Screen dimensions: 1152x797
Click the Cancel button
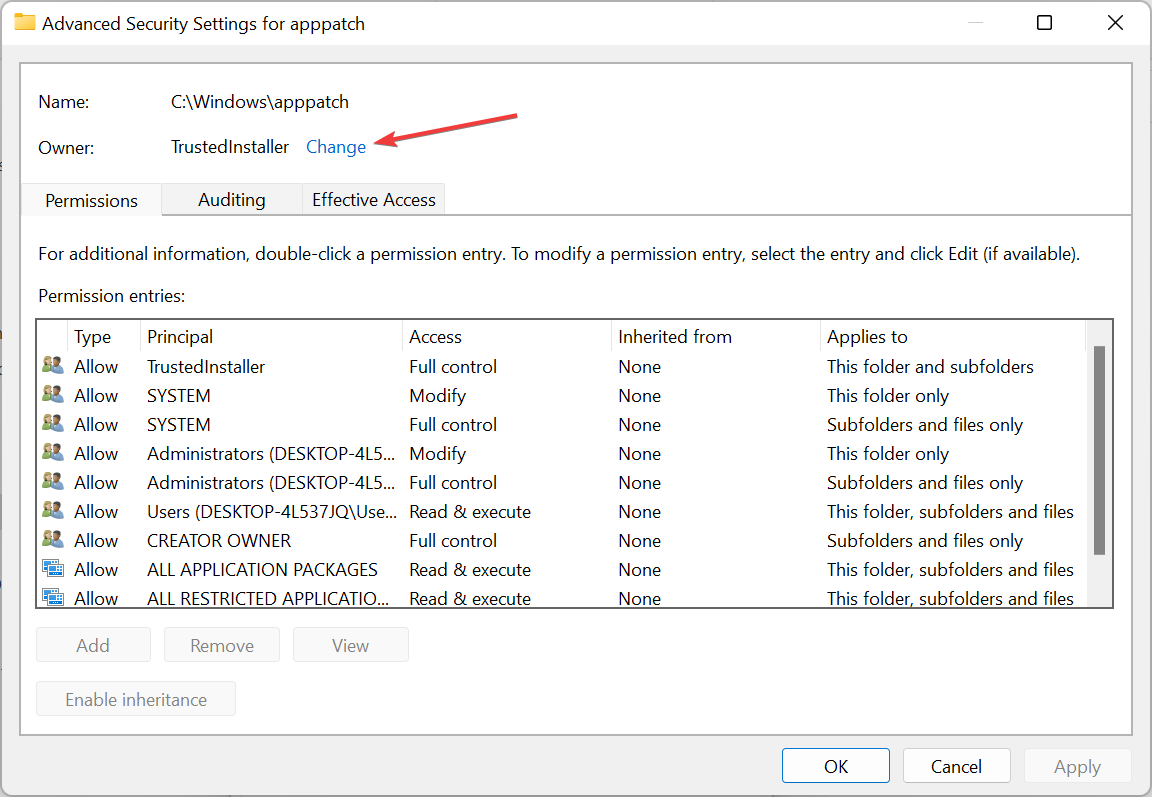957,766
